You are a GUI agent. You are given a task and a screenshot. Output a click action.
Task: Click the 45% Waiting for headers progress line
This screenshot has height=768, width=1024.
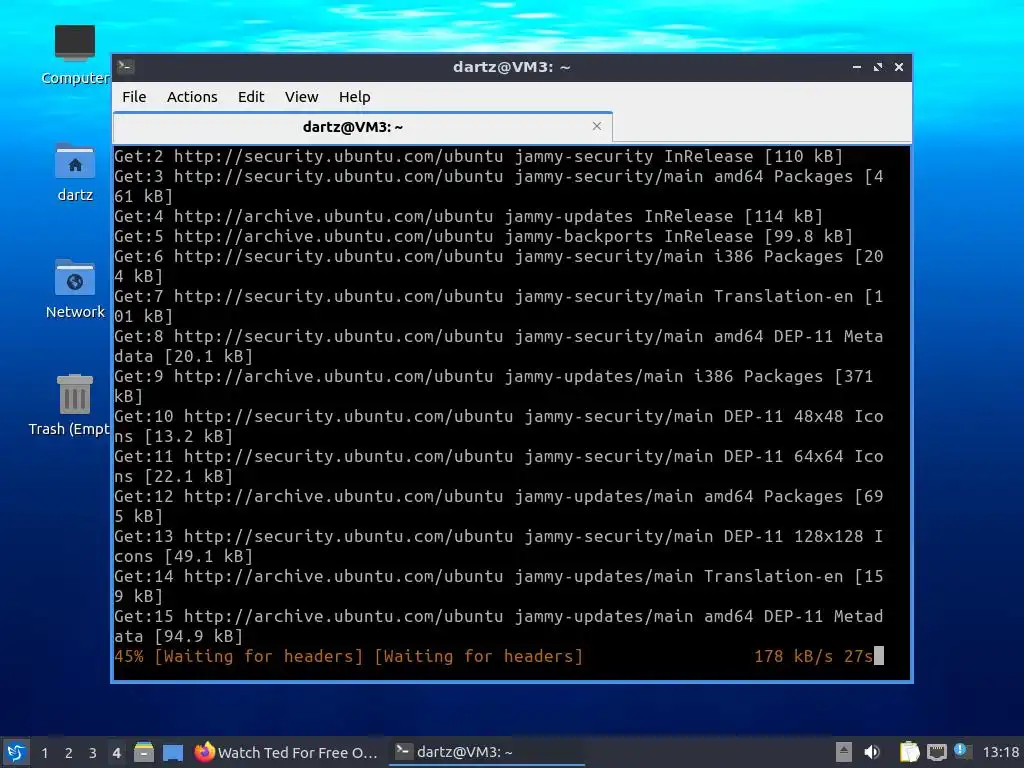[348, 656]
